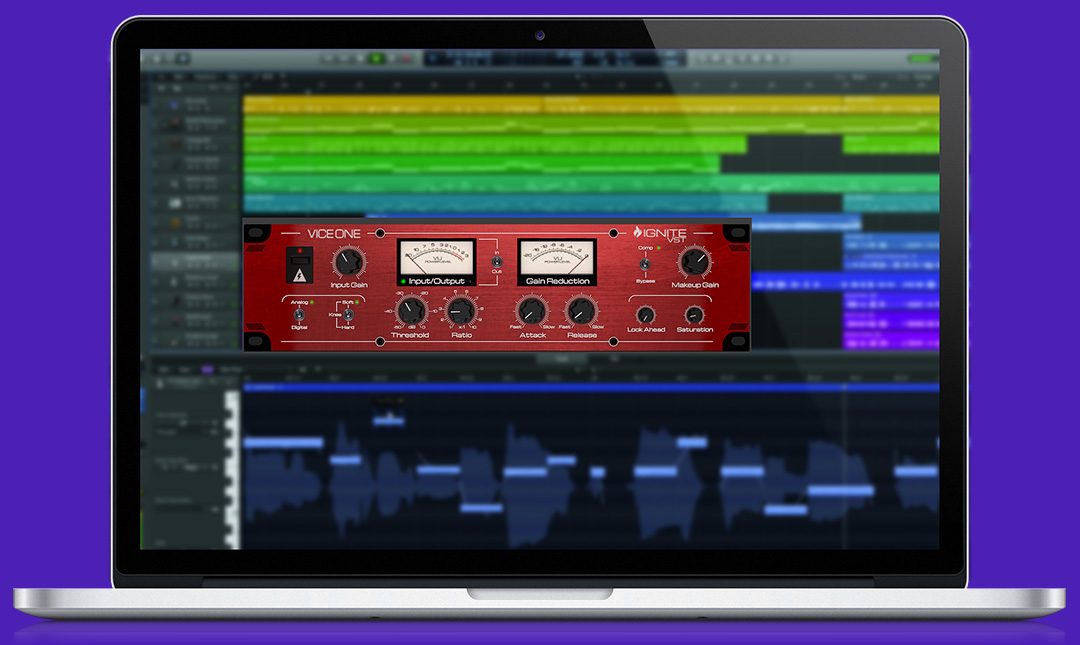Click the Release knob
Image resolution: width=1080 pixels, height=645 pixels.
(x=581, y=311)
